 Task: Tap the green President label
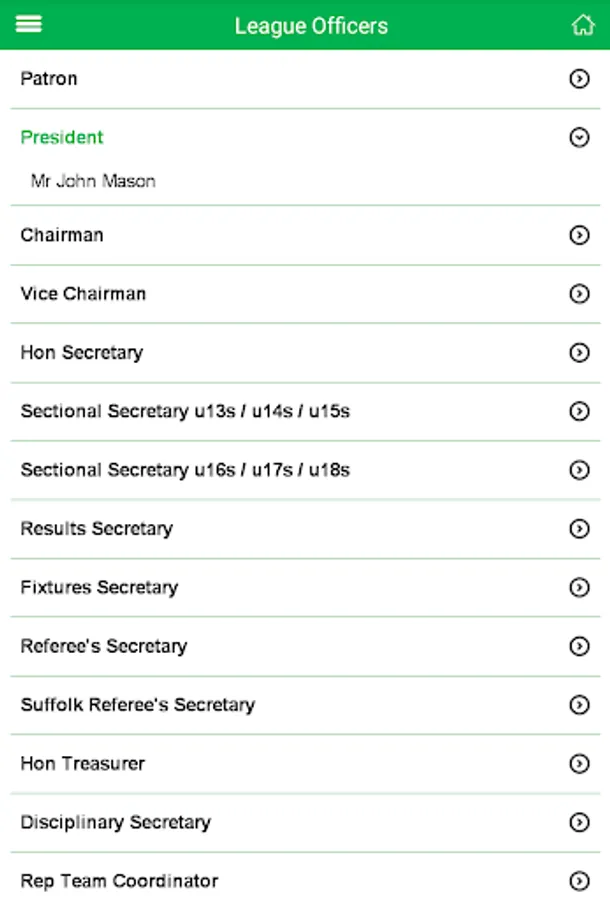62,137
